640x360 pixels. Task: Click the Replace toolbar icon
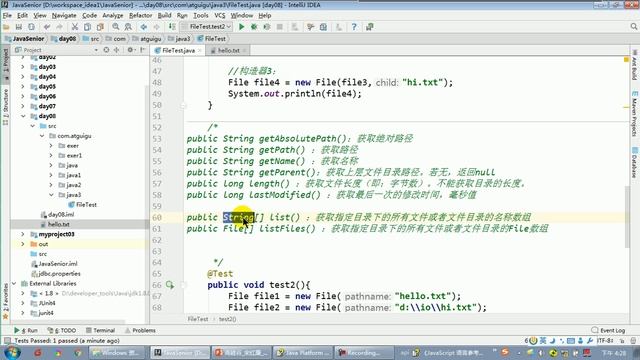(128, 27)
